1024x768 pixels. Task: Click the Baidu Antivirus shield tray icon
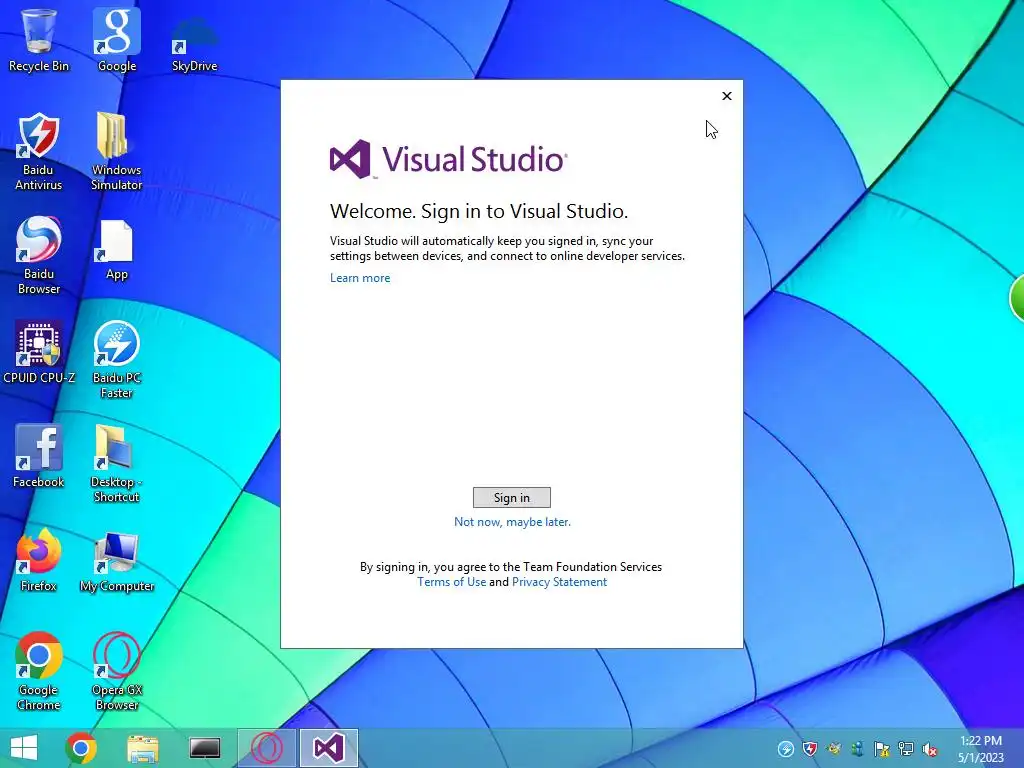pos(810,749)
